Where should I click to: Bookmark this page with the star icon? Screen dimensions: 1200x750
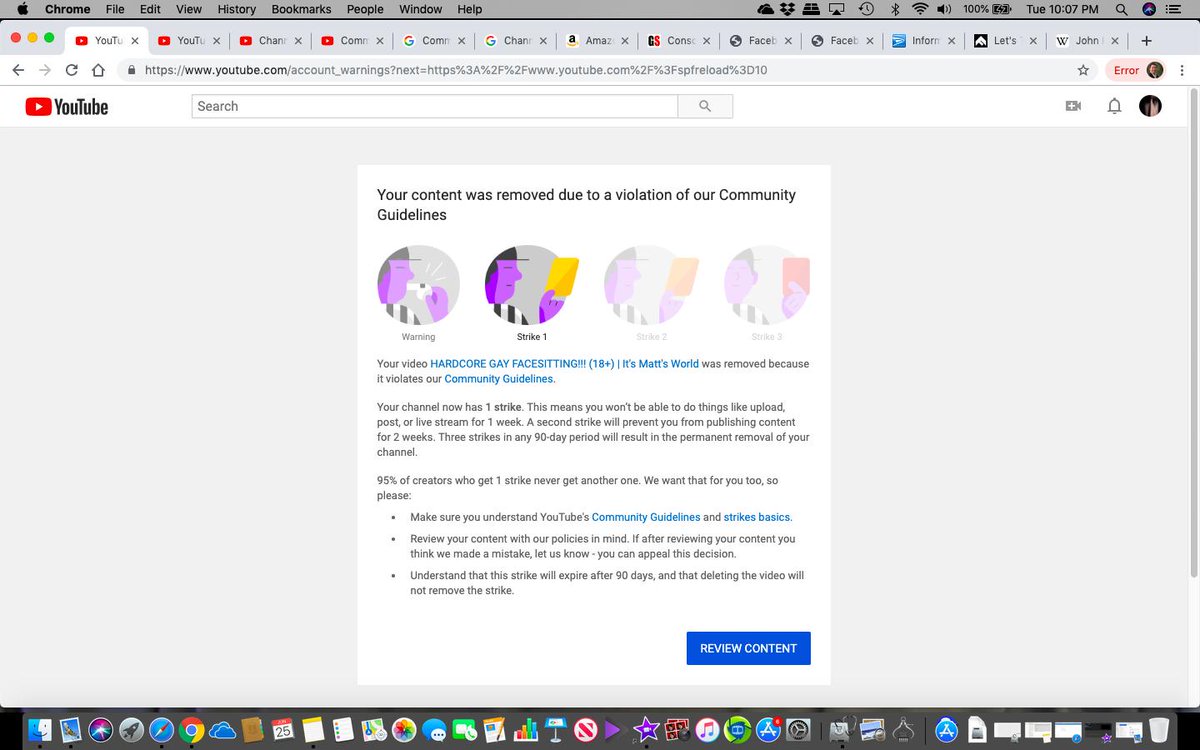click(1083, 71)
